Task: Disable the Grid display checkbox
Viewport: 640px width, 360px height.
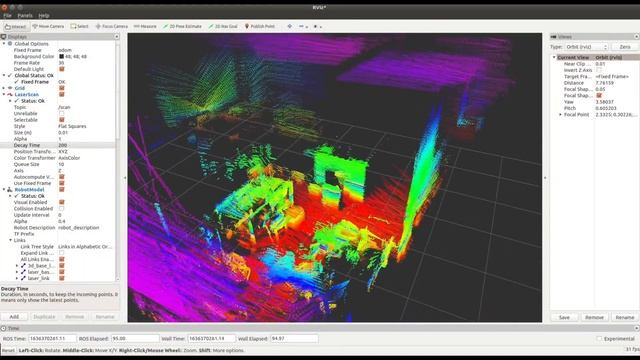Action: pyautogui.click(x=62, y=88)
